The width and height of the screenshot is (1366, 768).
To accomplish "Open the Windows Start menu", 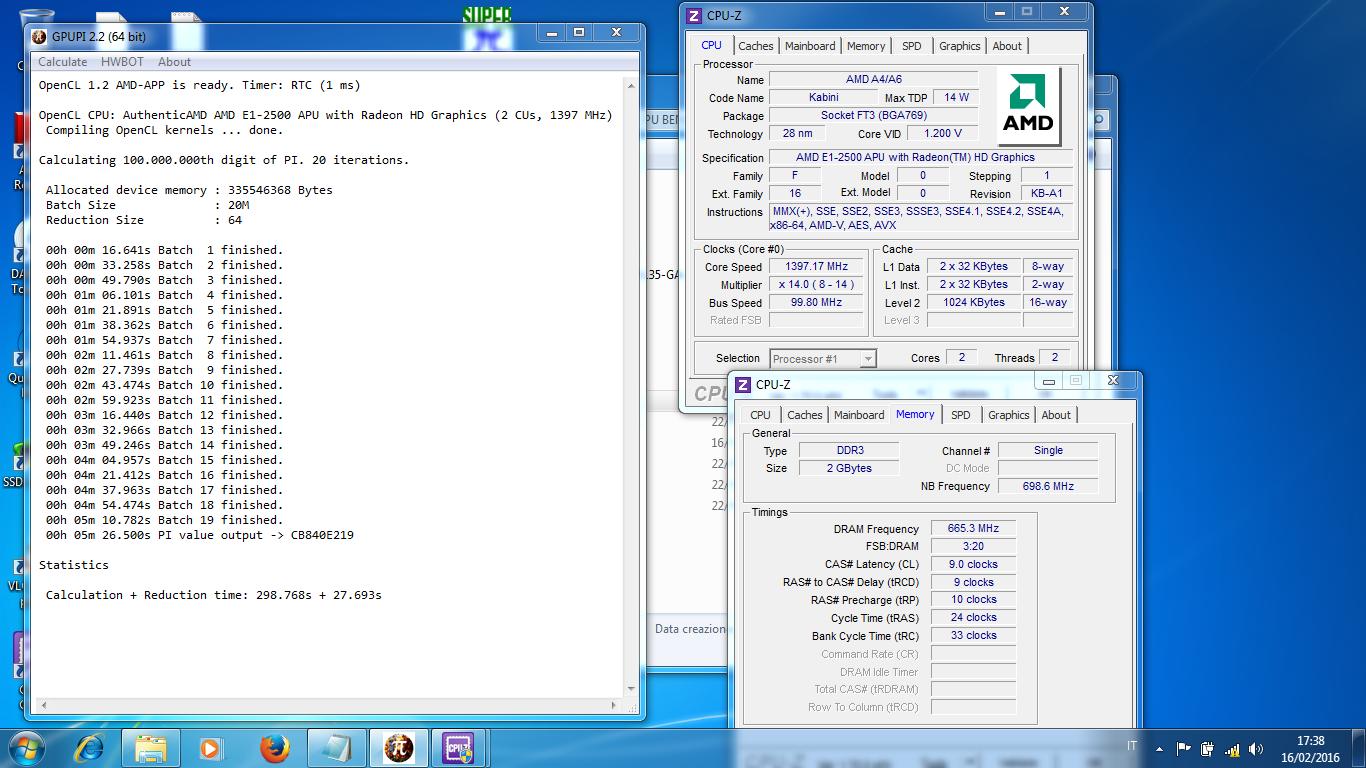I will point(27,748).
